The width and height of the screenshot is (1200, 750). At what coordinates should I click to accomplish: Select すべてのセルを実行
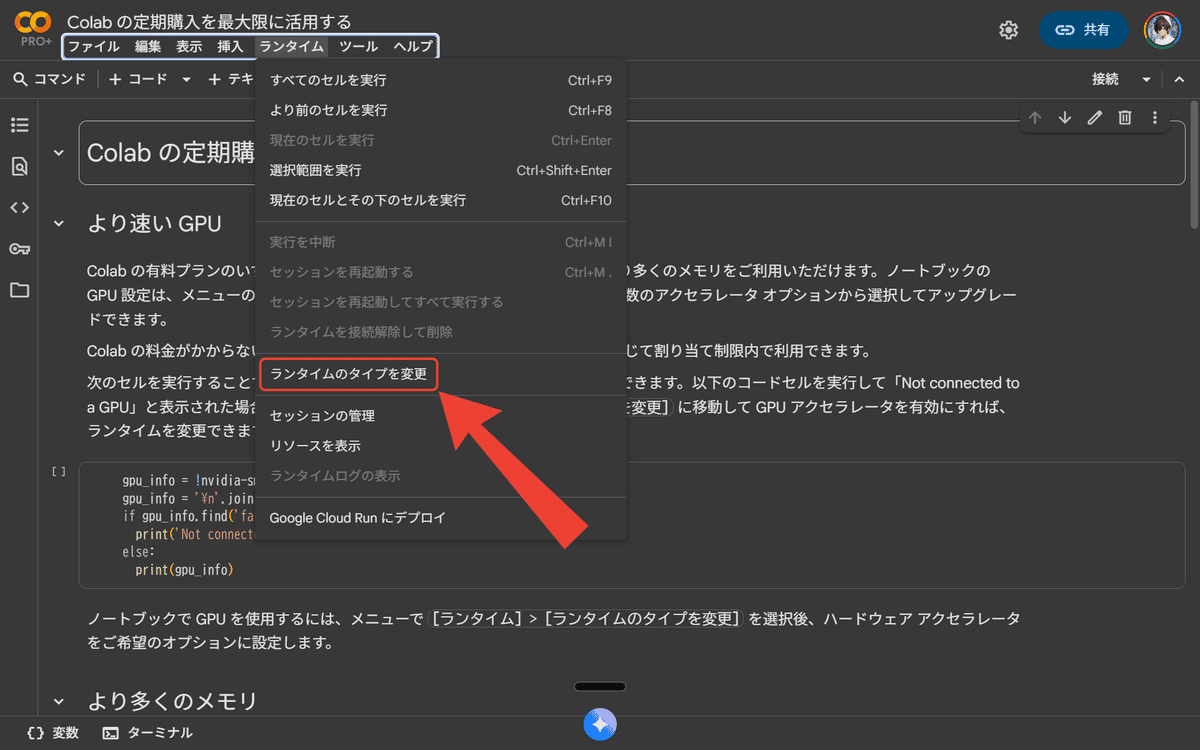pos(441,80)
